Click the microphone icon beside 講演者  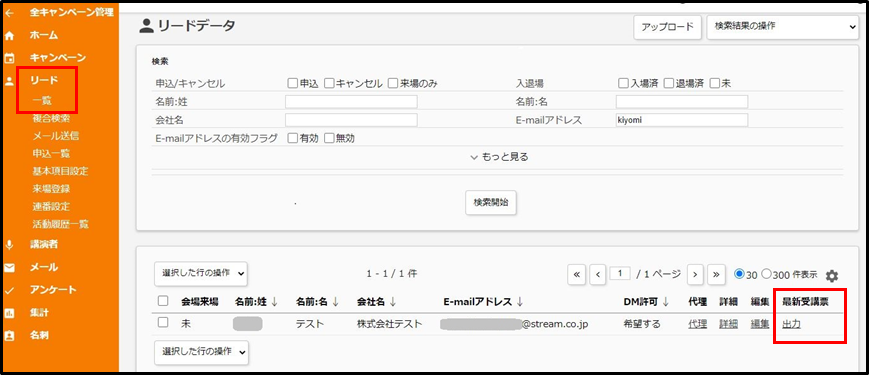(x=9, y=244)
